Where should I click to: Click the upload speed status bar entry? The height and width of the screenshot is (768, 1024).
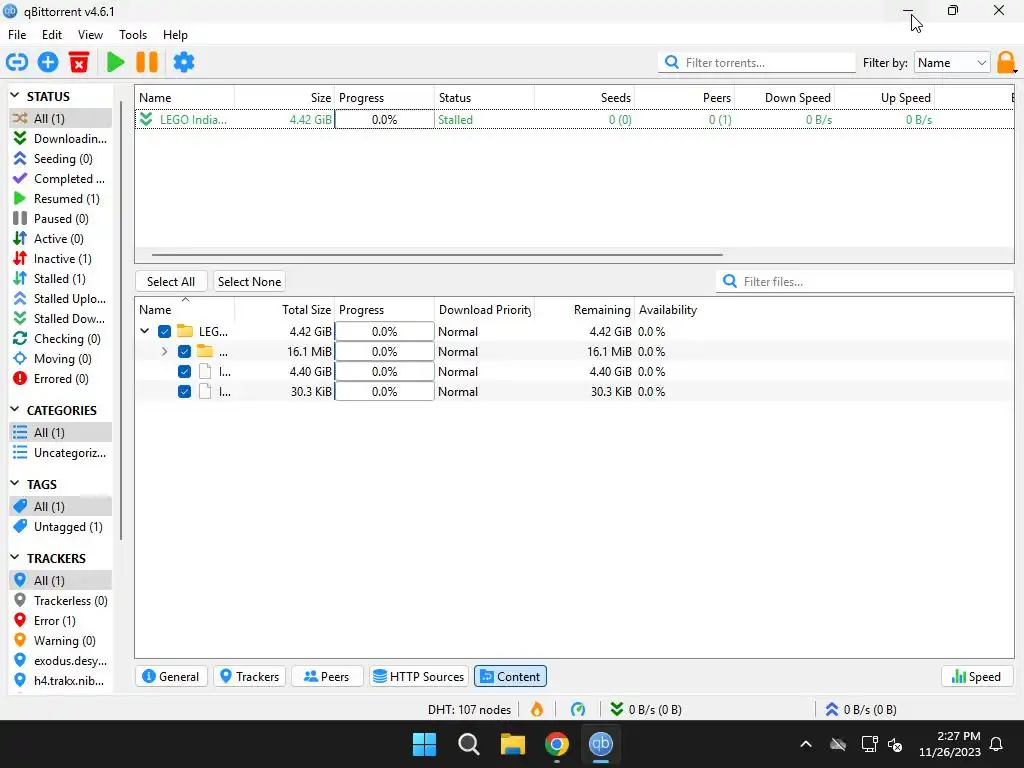coord(861,710)
